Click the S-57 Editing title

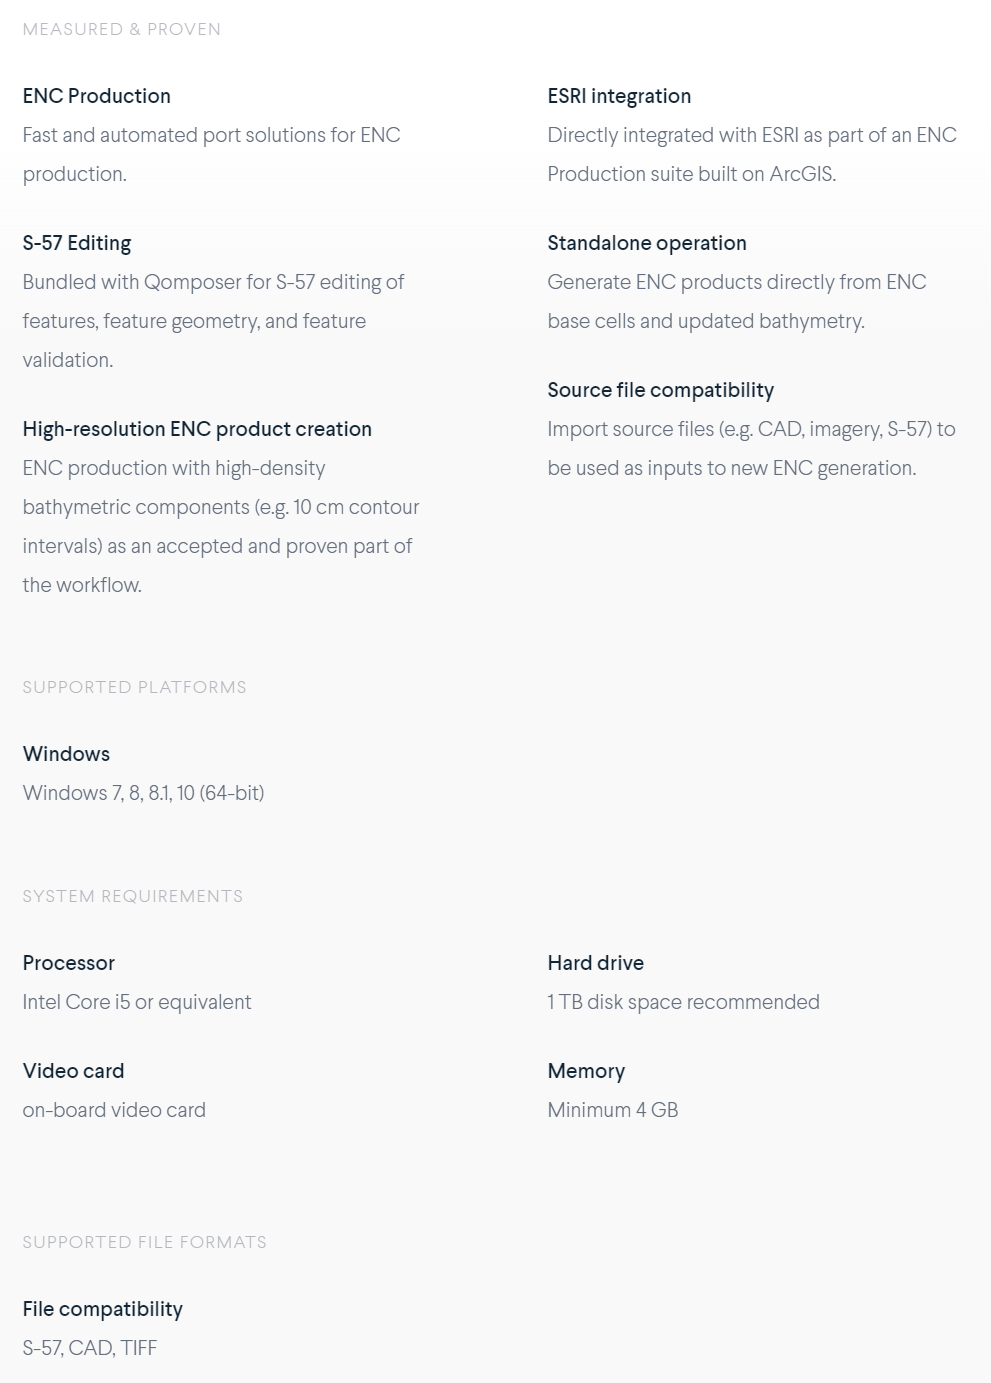tap(77, 243)
